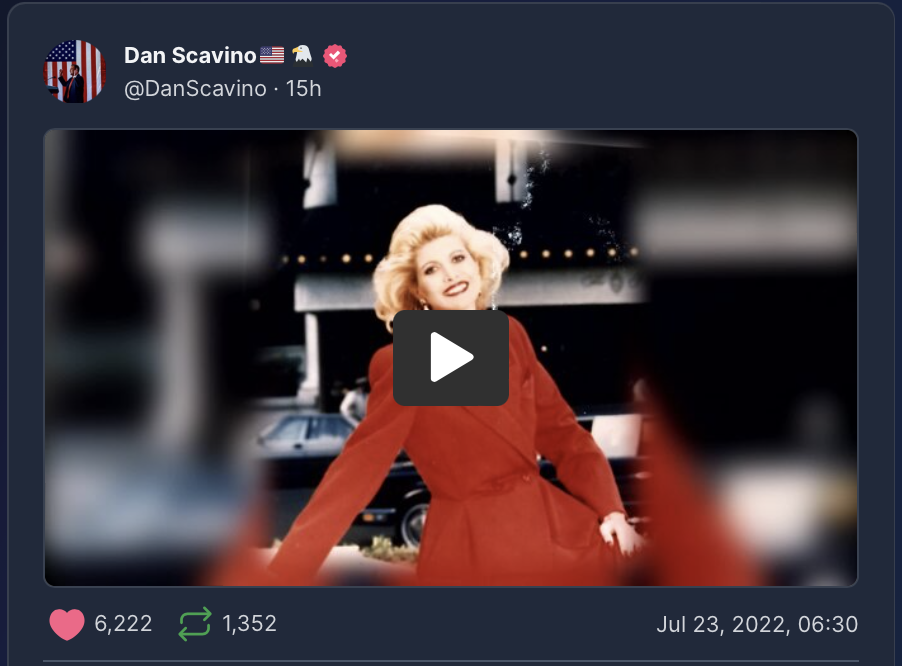Image resolution: width=902 pixels, height=666 pixels.
Task: Click the red verified checkmark badge
Action: tap(335, 56)
